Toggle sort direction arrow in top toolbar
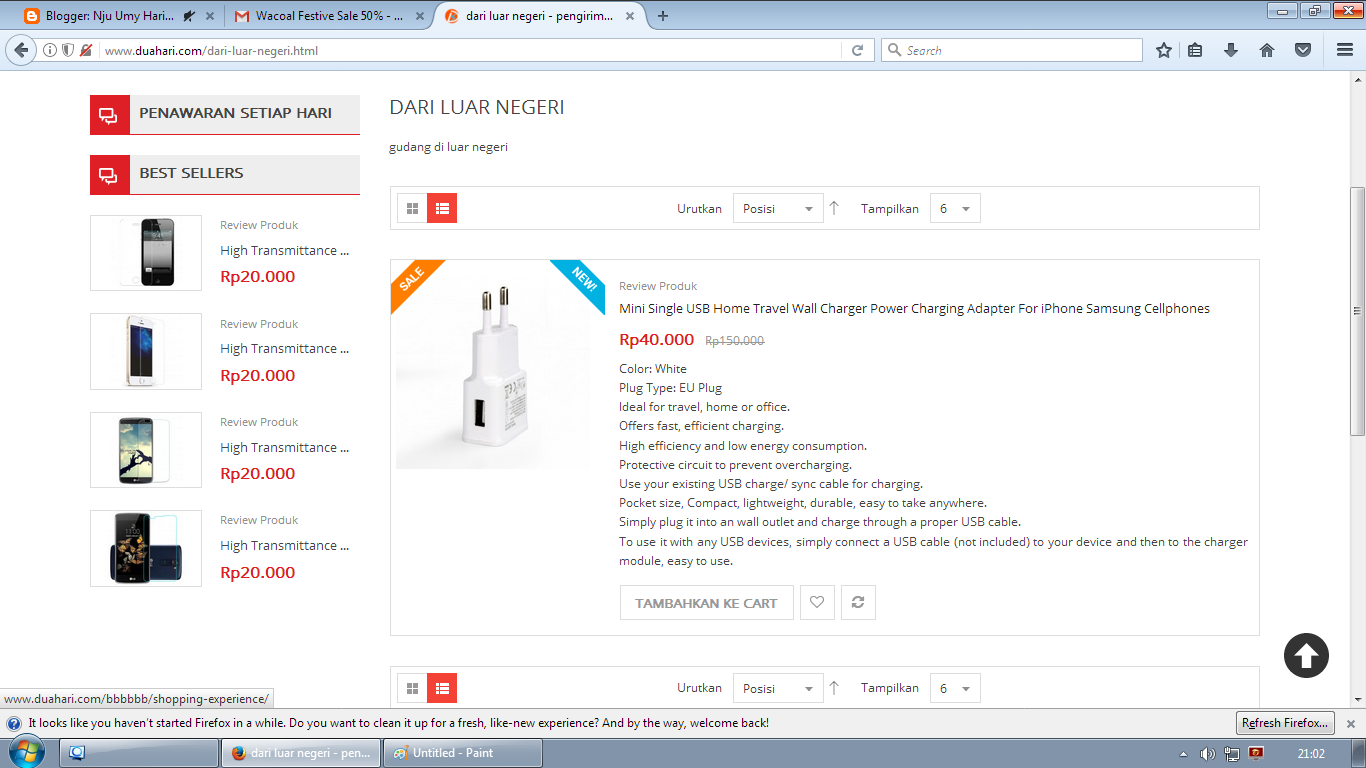The height and width of the screenshot is (768, 1366). 834,208
